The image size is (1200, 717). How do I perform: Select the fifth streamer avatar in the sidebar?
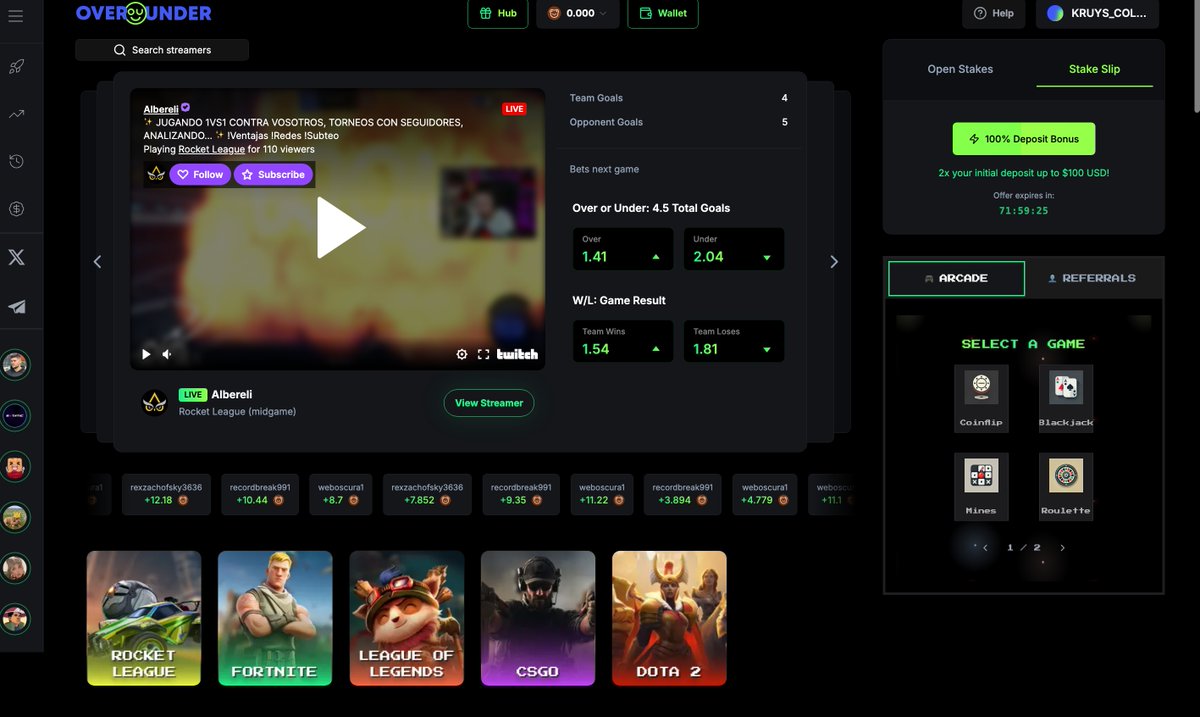point(15,569)
